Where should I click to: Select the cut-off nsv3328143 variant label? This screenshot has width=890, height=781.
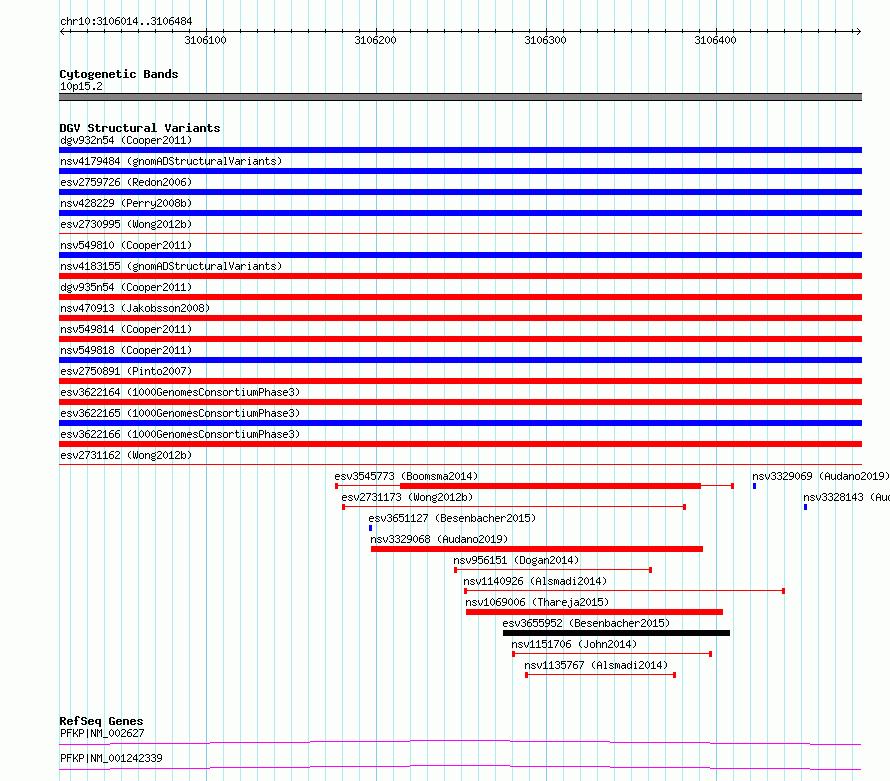(x=846, y=497)
